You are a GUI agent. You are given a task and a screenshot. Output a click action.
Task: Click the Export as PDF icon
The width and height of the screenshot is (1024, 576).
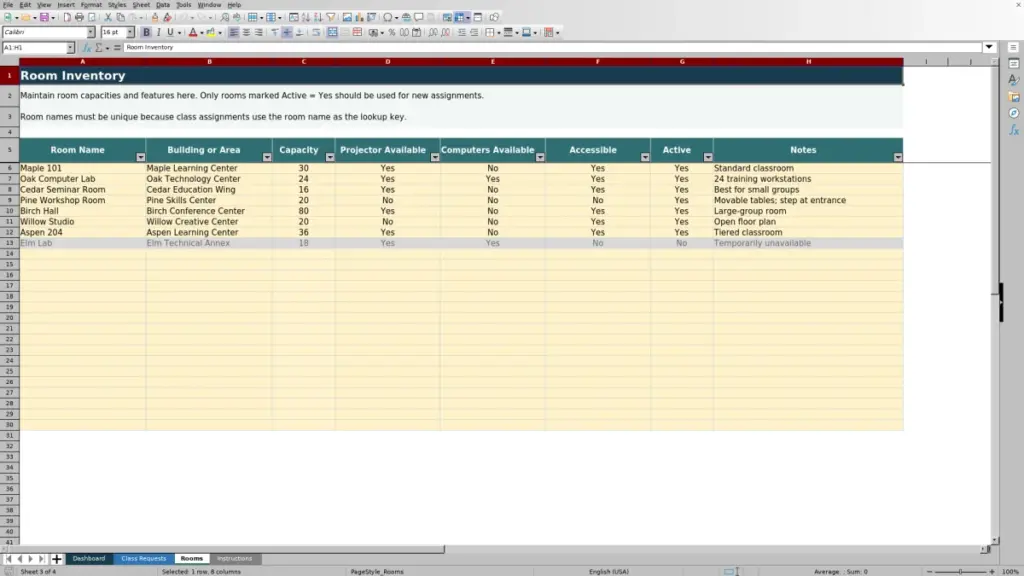click(67, 17)
